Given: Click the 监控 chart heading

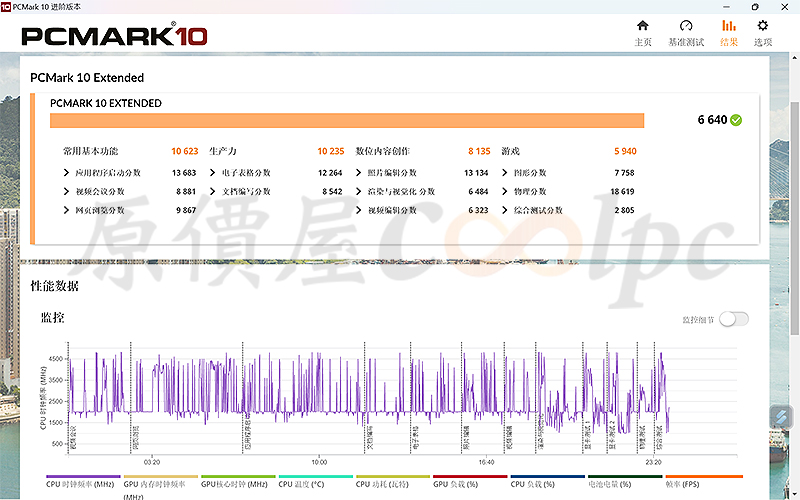Looking at the screenshot, I should point(53,318).
